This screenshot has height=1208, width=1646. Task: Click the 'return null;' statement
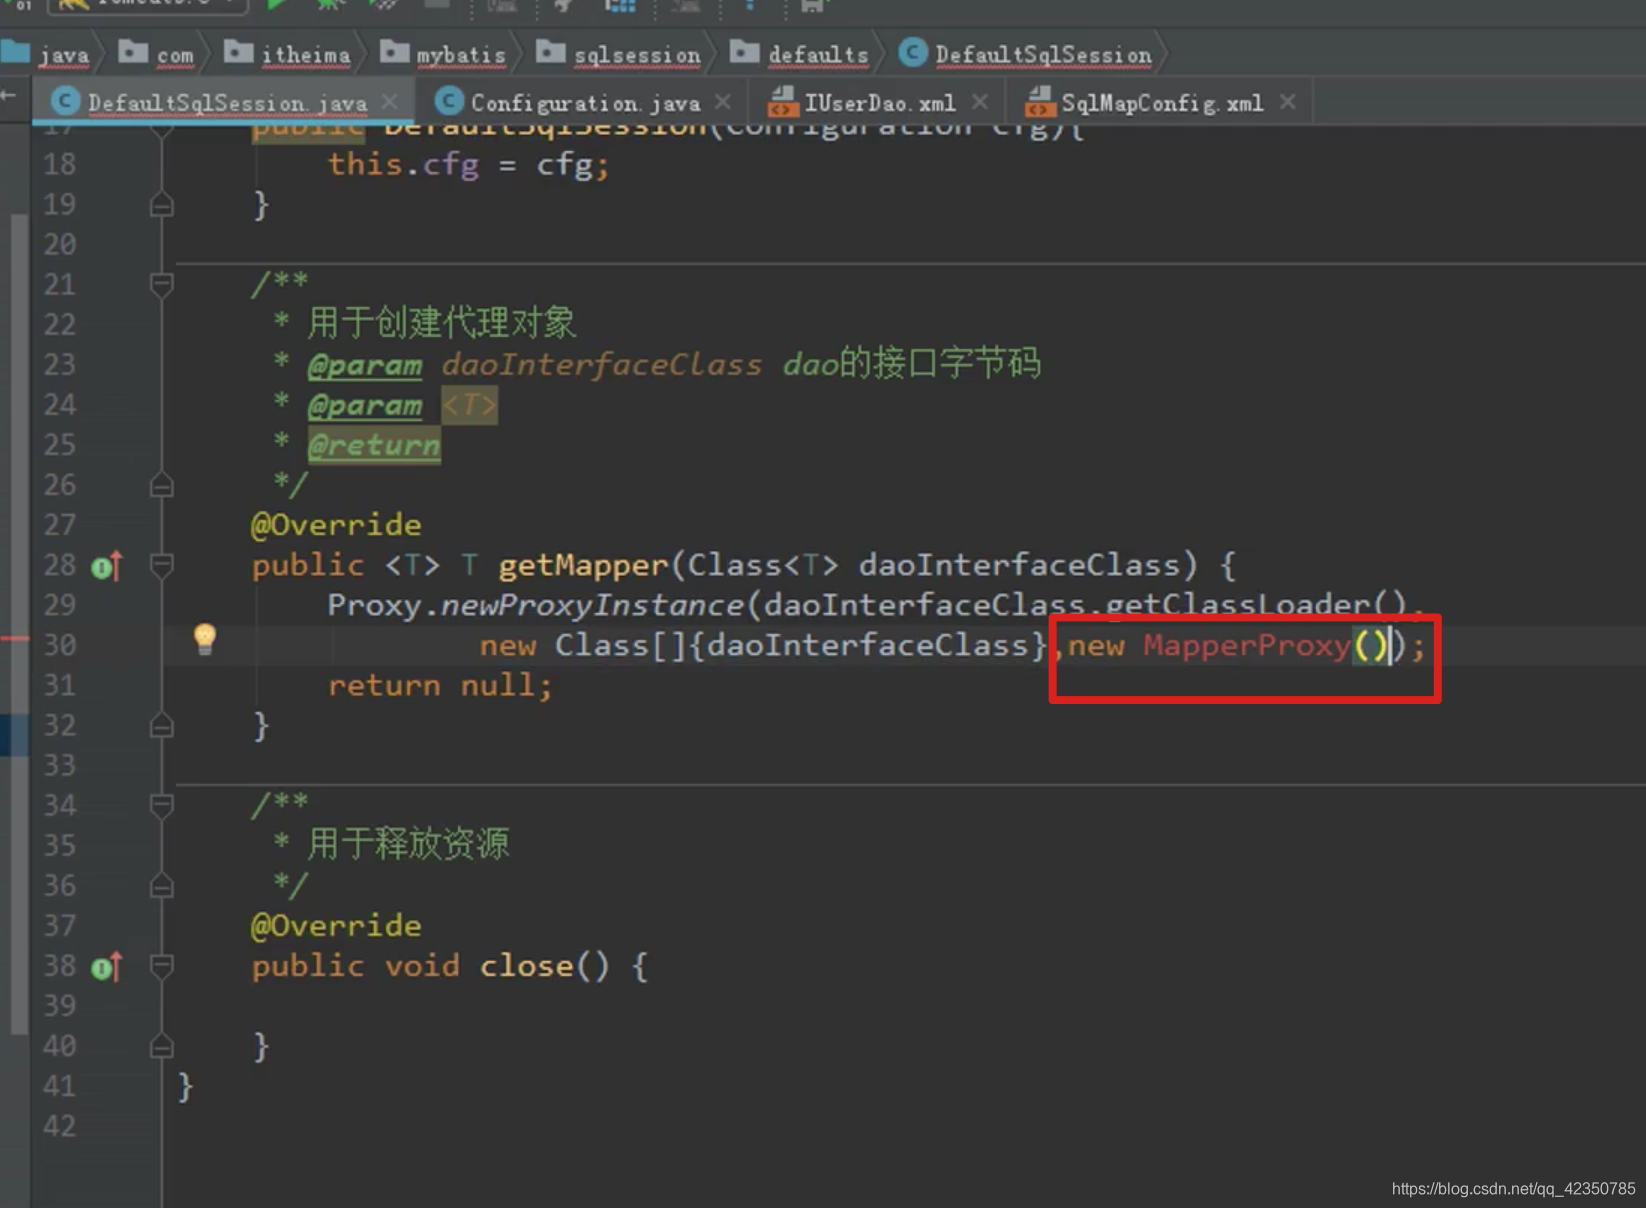click(x=440, y=685)
